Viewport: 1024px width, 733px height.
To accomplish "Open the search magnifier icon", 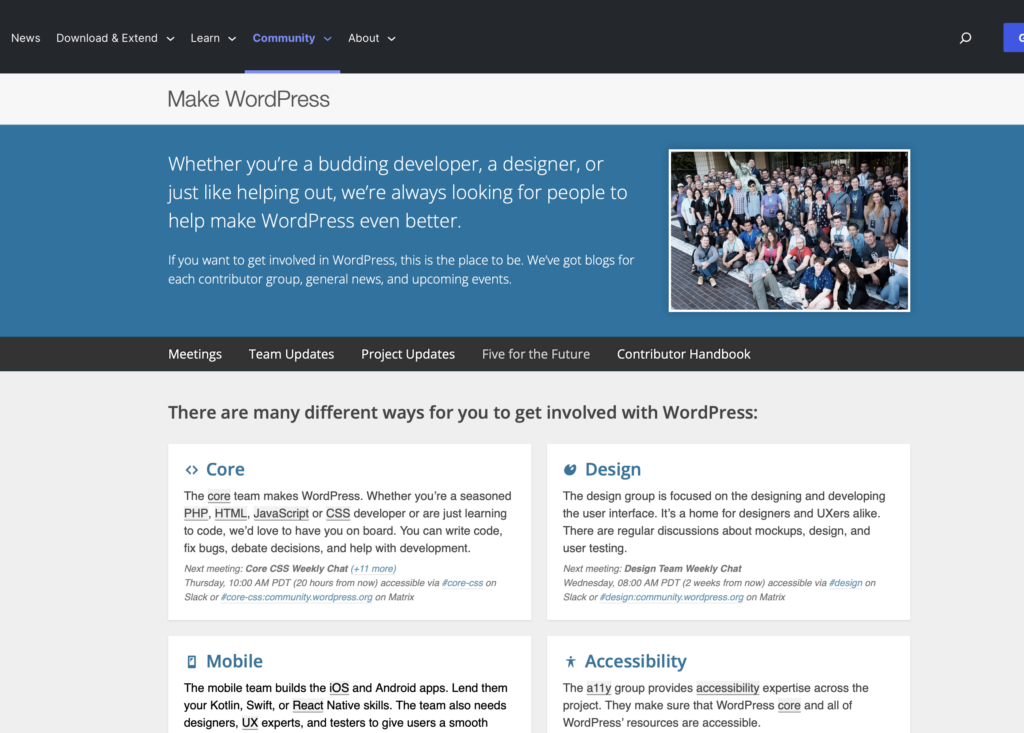I will [x=965, y=38].
